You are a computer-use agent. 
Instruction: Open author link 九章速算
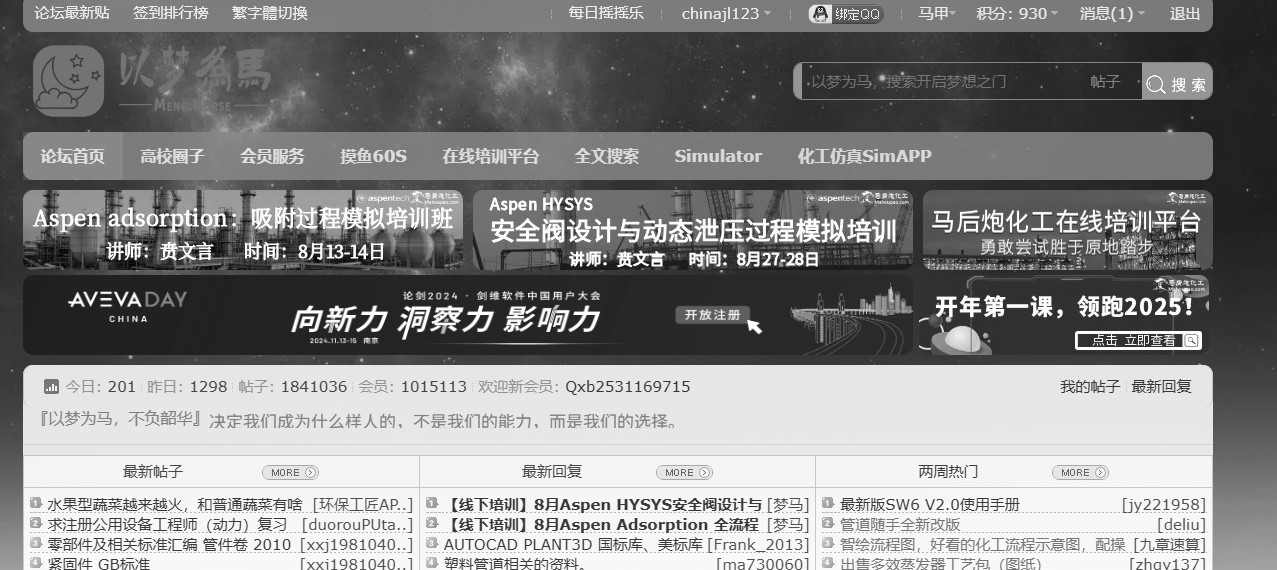click(x=1168, y=545)
